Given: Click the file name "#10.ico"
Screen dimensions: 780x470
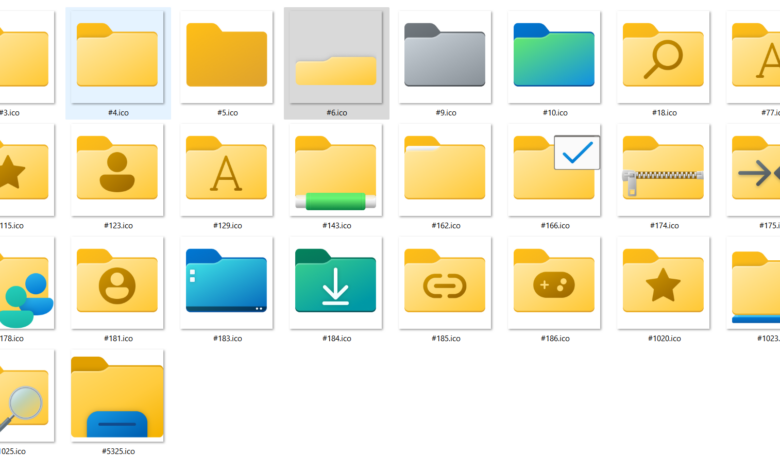Looking at the screenshot, I should [555, 113].
